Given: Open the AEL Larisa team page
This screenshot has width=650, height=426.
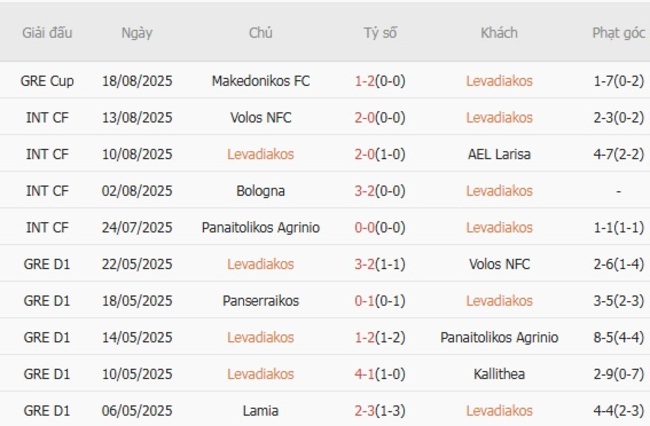Looking at the screenshot, I should coord(499,154).
